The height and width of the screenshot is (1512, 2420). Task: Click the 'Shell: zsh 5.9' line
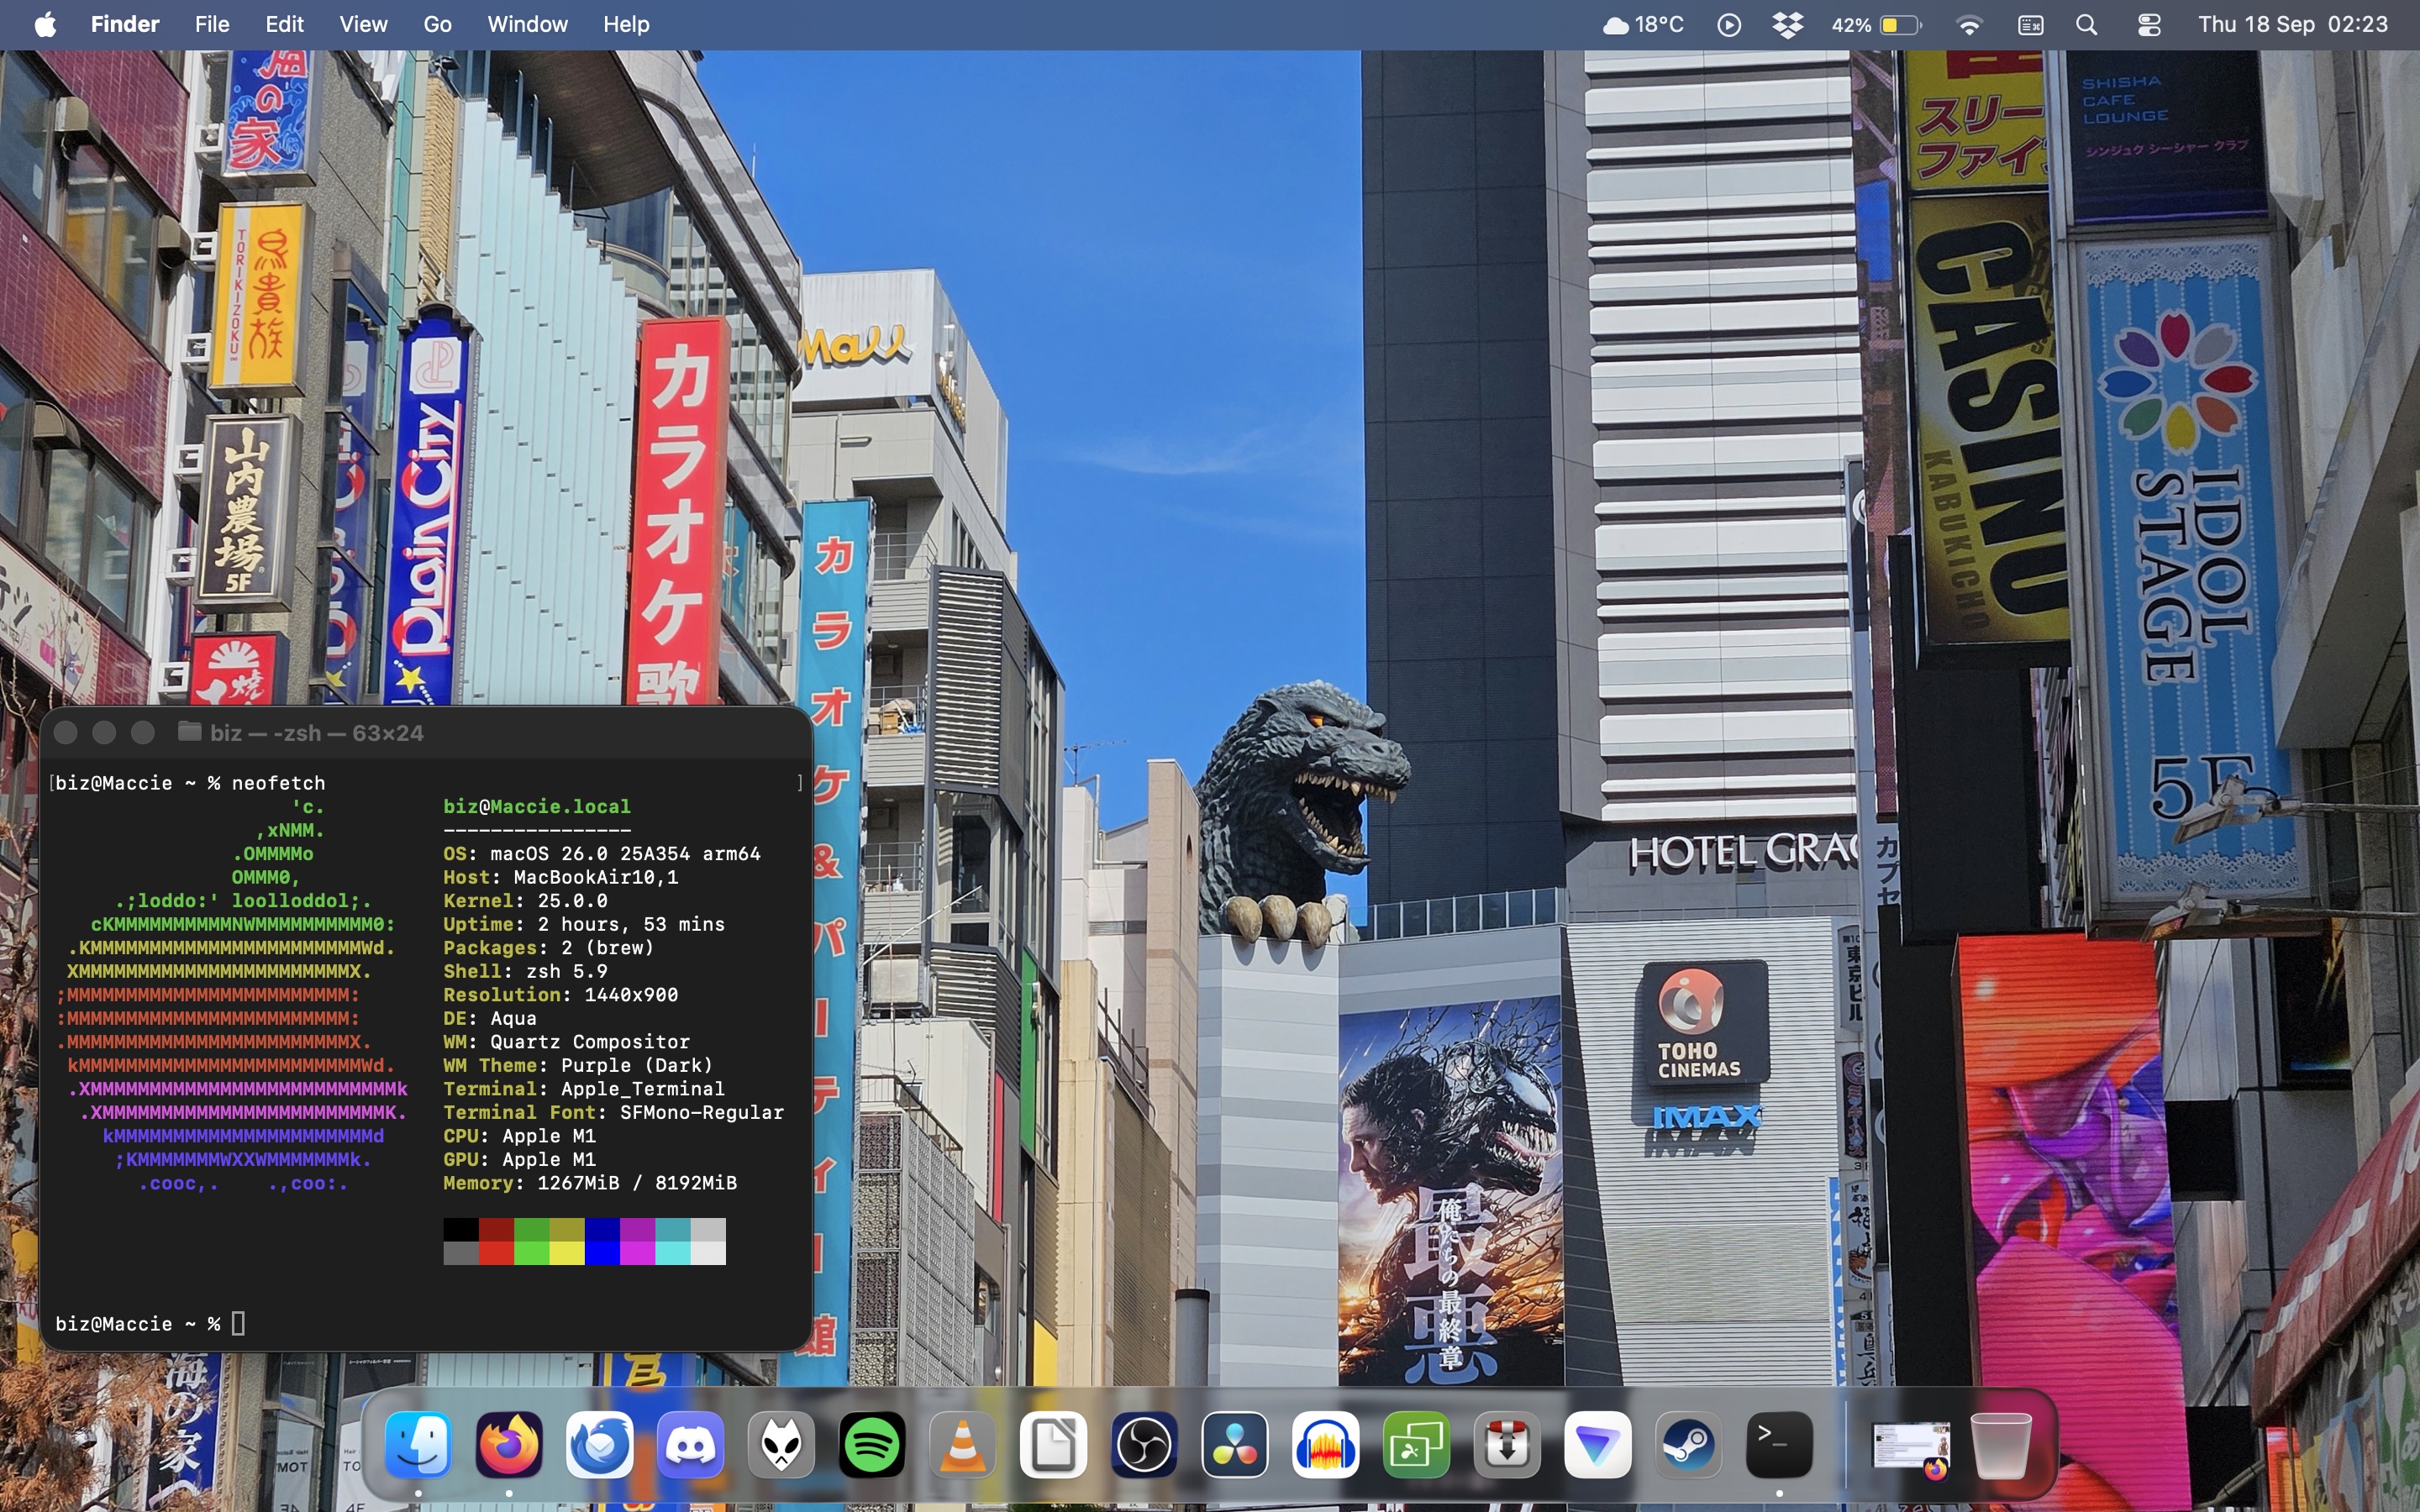point(525,971)
